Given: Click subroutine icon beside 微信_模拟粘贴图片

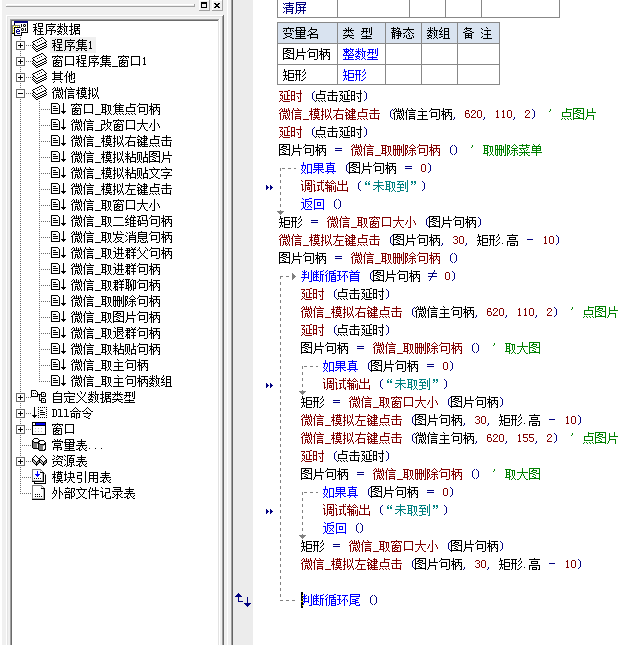Looking at the screenshot, I should pos(58,157).
